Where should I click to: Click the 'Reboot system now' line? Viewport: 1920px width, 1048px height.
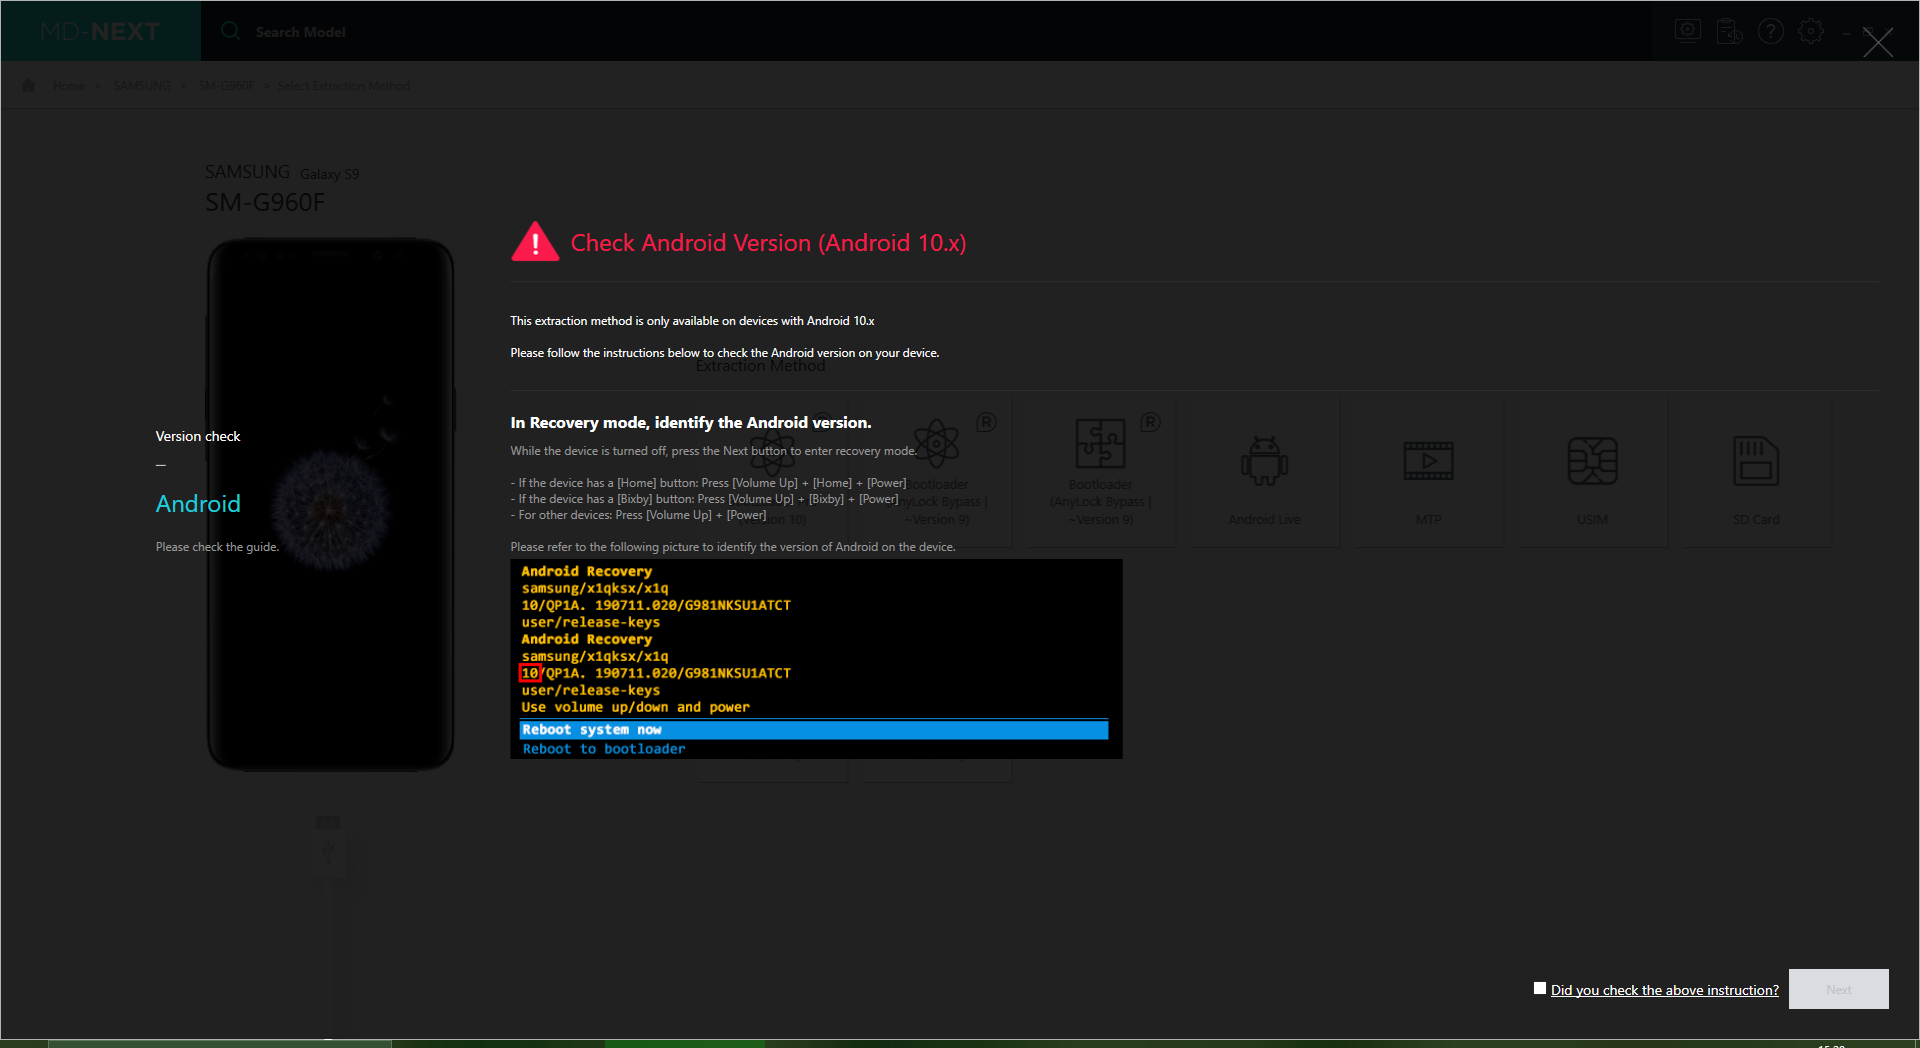click(814, 730)
